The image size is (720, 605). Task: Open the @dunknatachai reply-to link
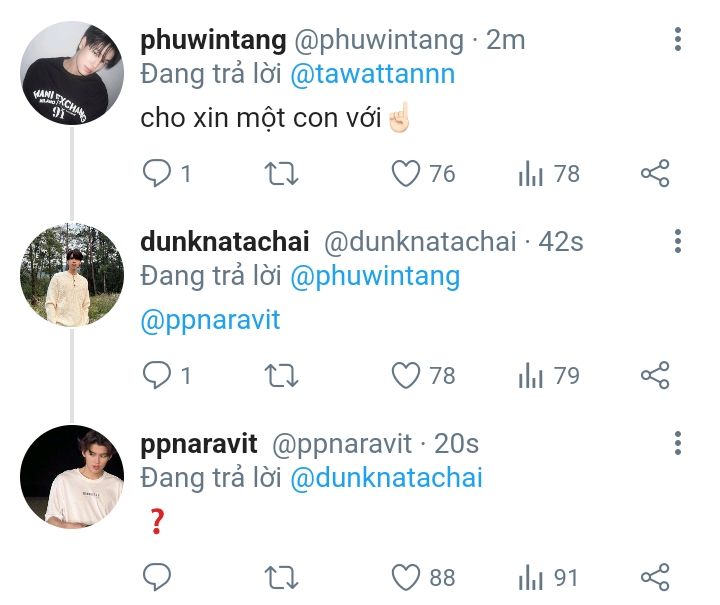click(387, 478)
